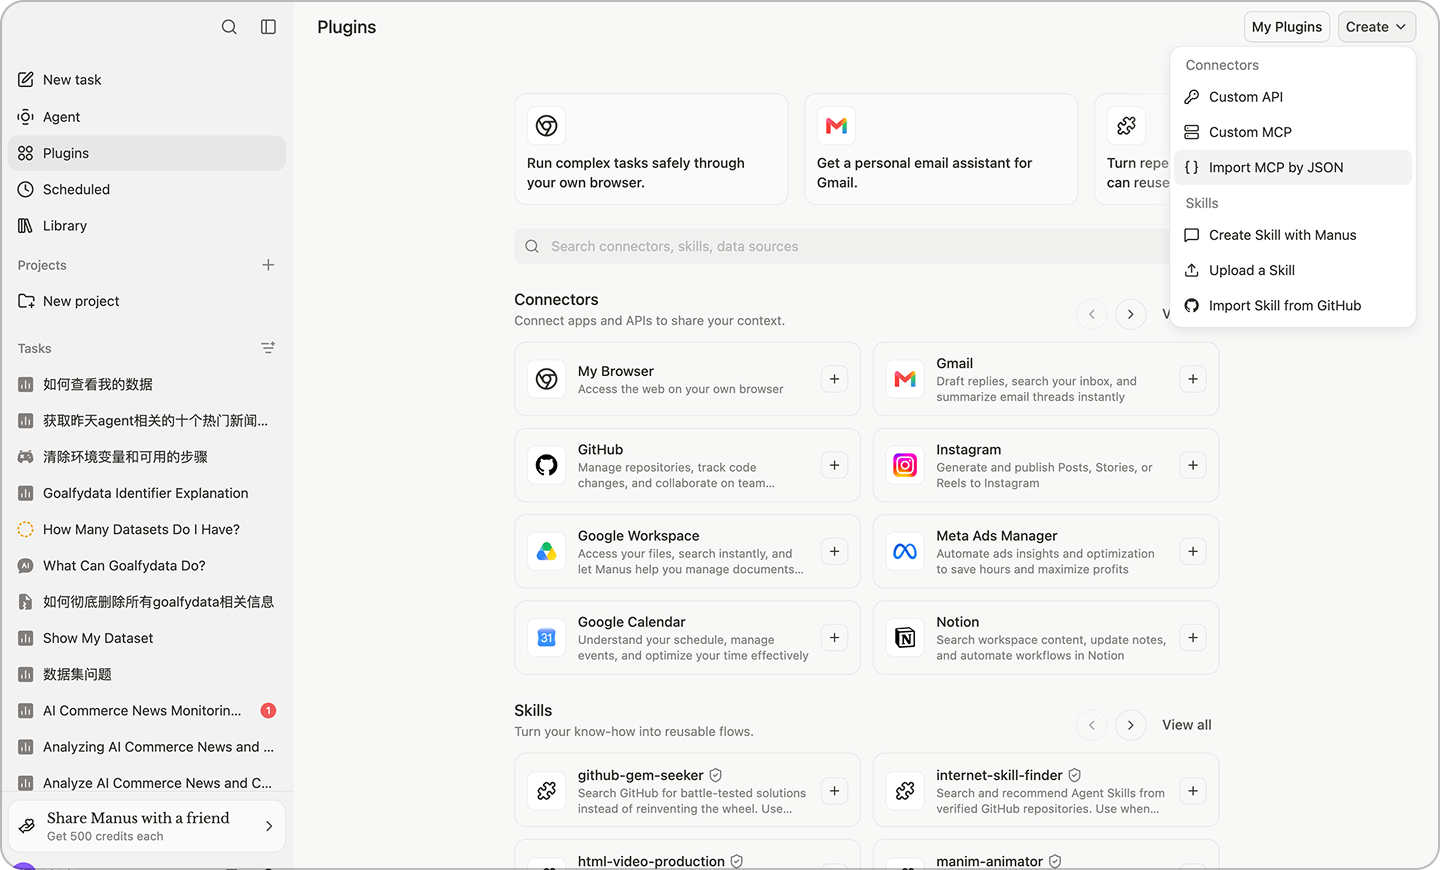Image resolution: width=1440 pixels, height=870 pixels.
Task: Select Import Skill from GitHub
Action: pos(1293,306)
